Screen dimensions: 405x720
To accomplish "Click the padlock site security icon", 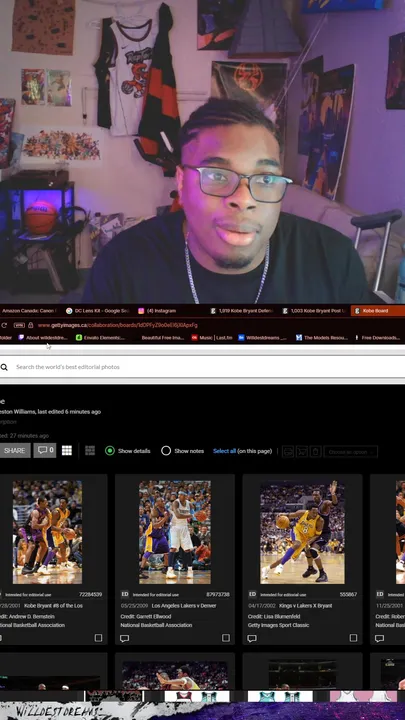I will pos(30,325).
